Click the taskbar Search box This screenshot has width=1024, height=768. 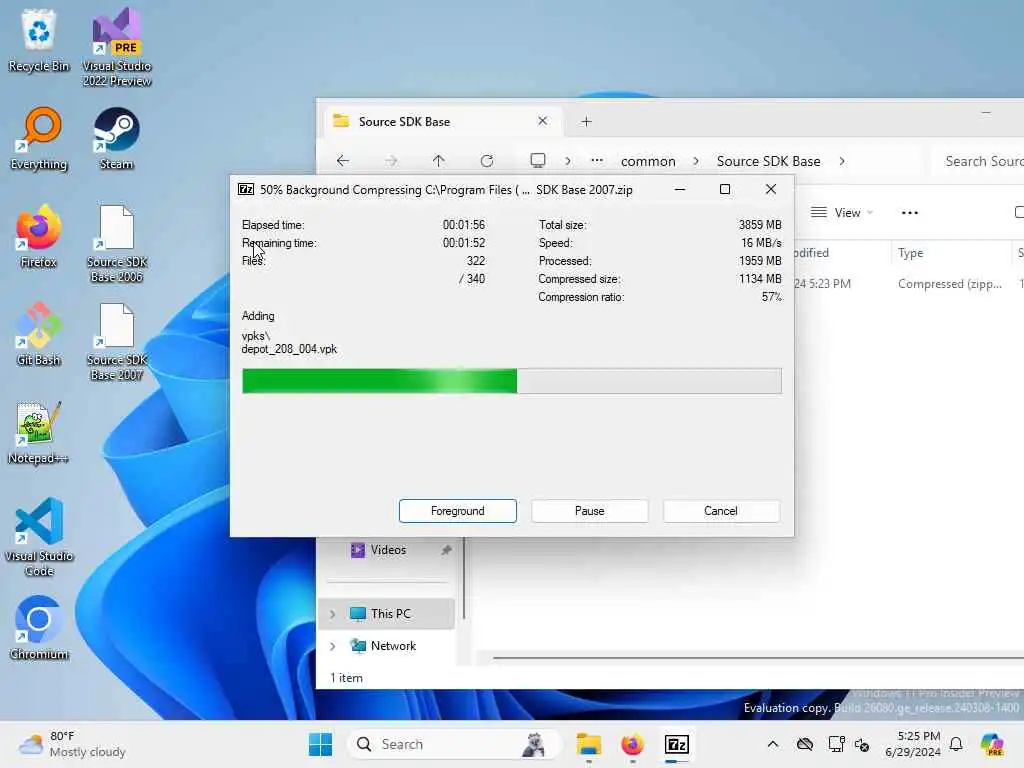pos(455,744)
